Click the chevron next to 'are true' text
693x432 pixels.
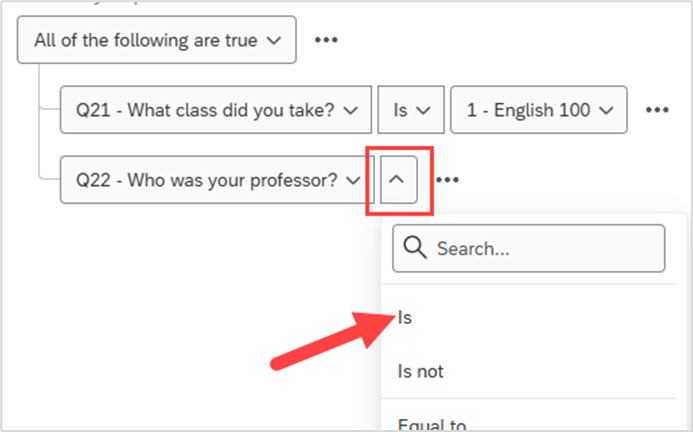point(274,40)
